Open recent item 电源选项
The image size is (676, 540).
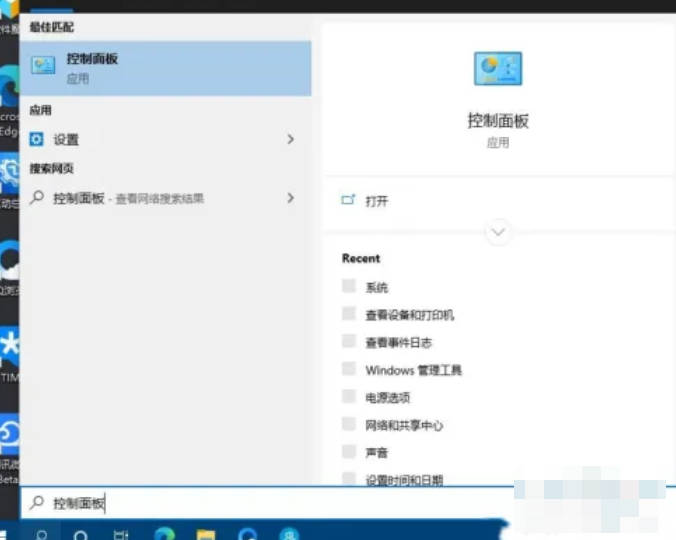point(376,397)
